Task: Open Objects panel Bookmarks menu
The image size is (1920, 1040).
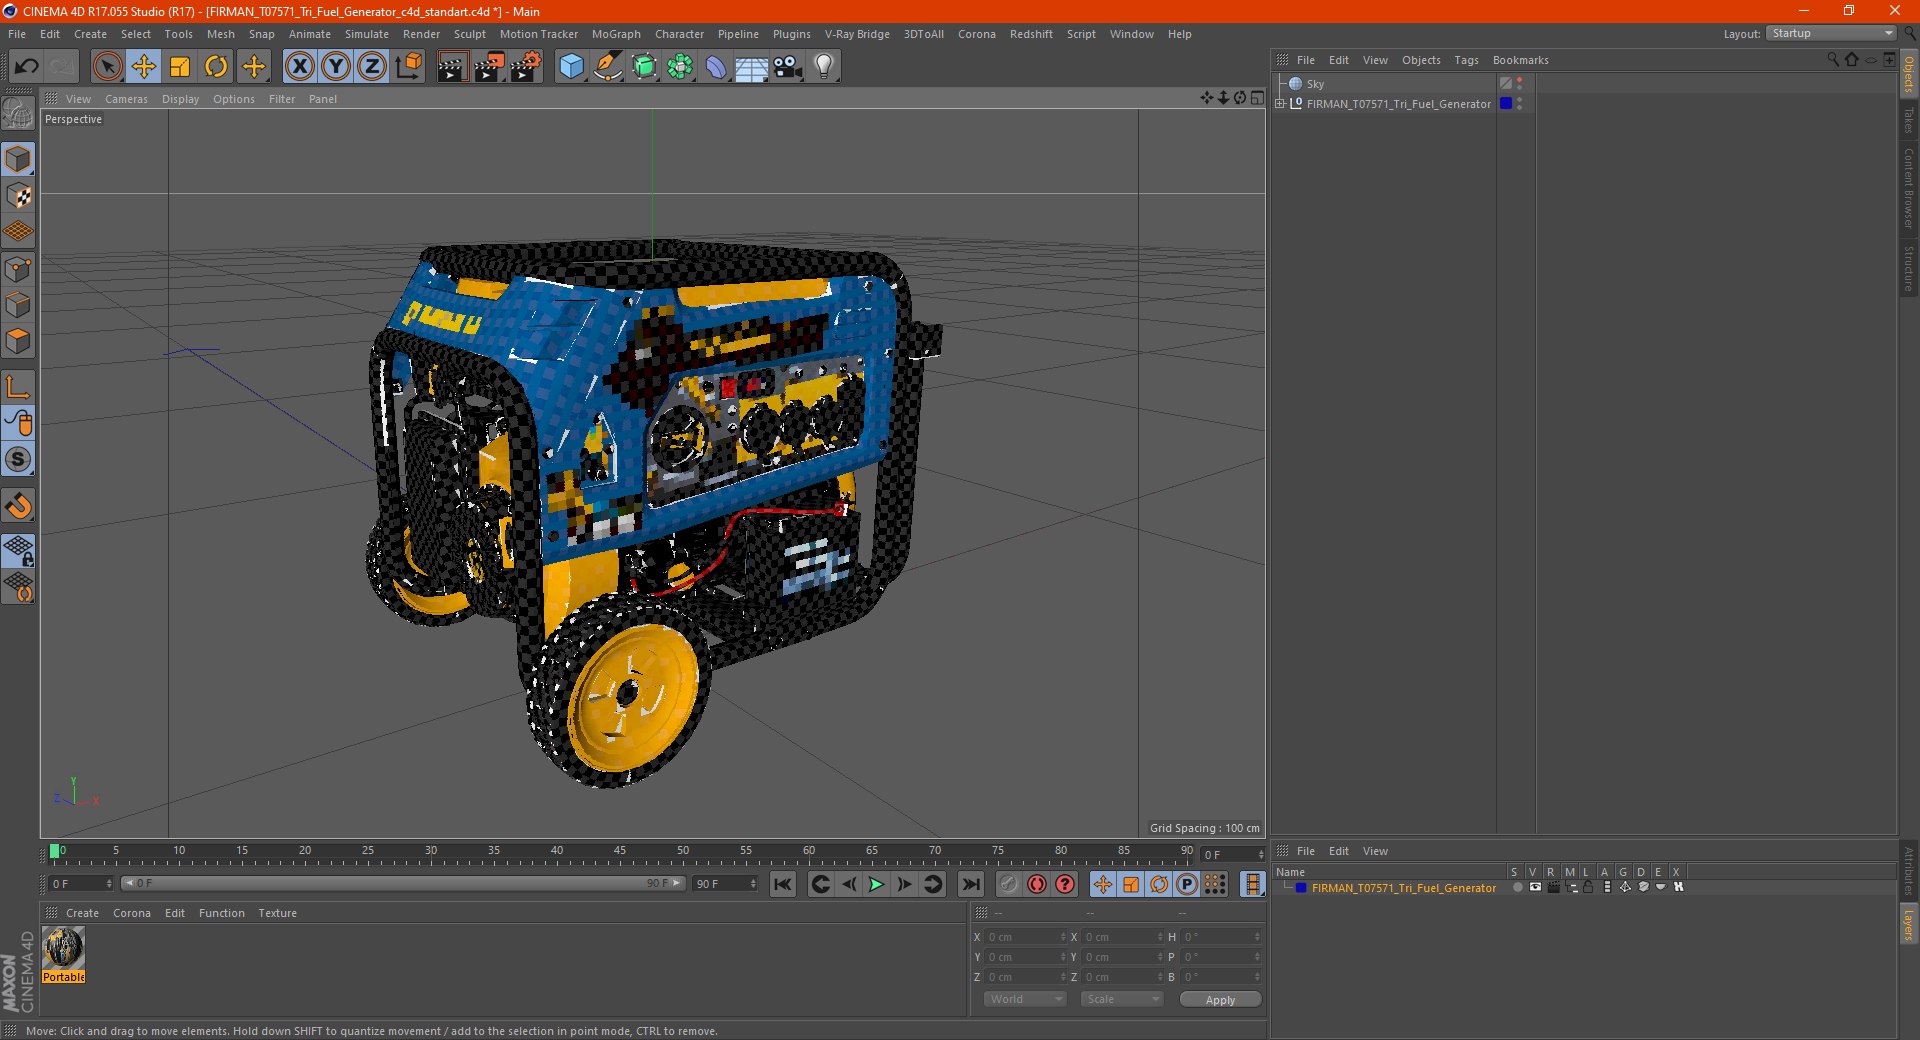Action: (1520, 60)
